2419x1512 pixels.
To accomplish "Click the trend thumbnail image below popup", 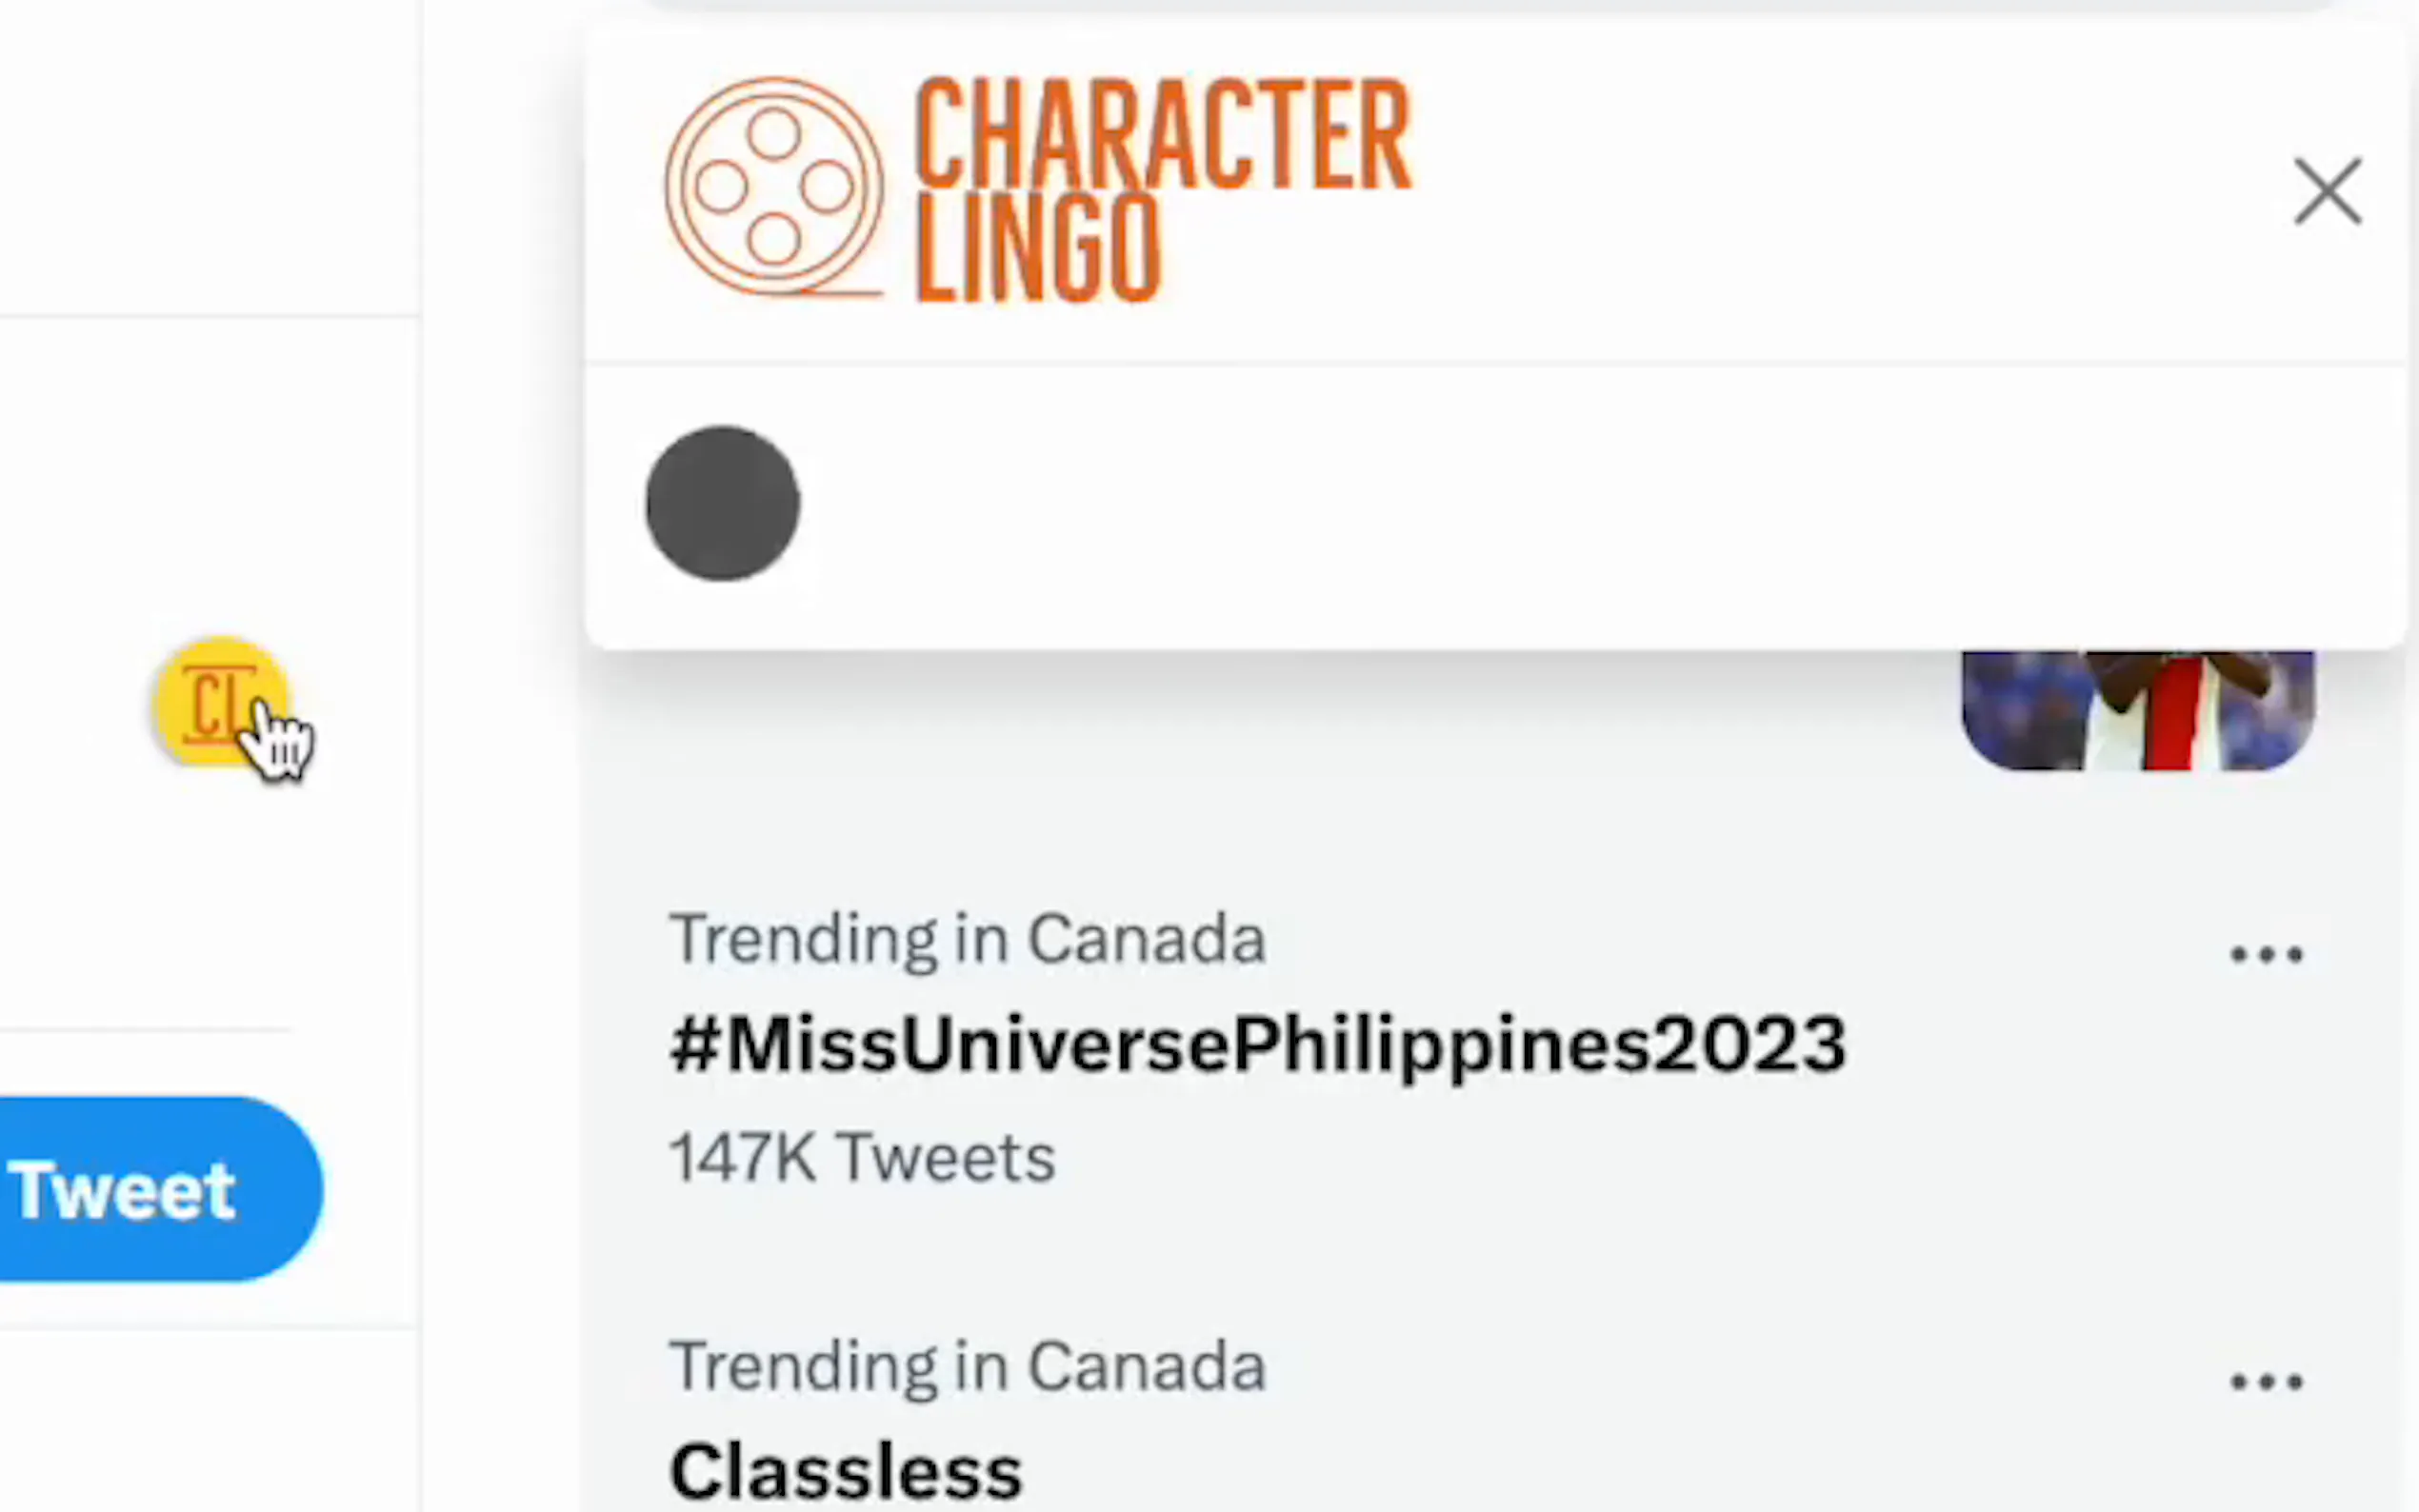I will click(2137, 710).
